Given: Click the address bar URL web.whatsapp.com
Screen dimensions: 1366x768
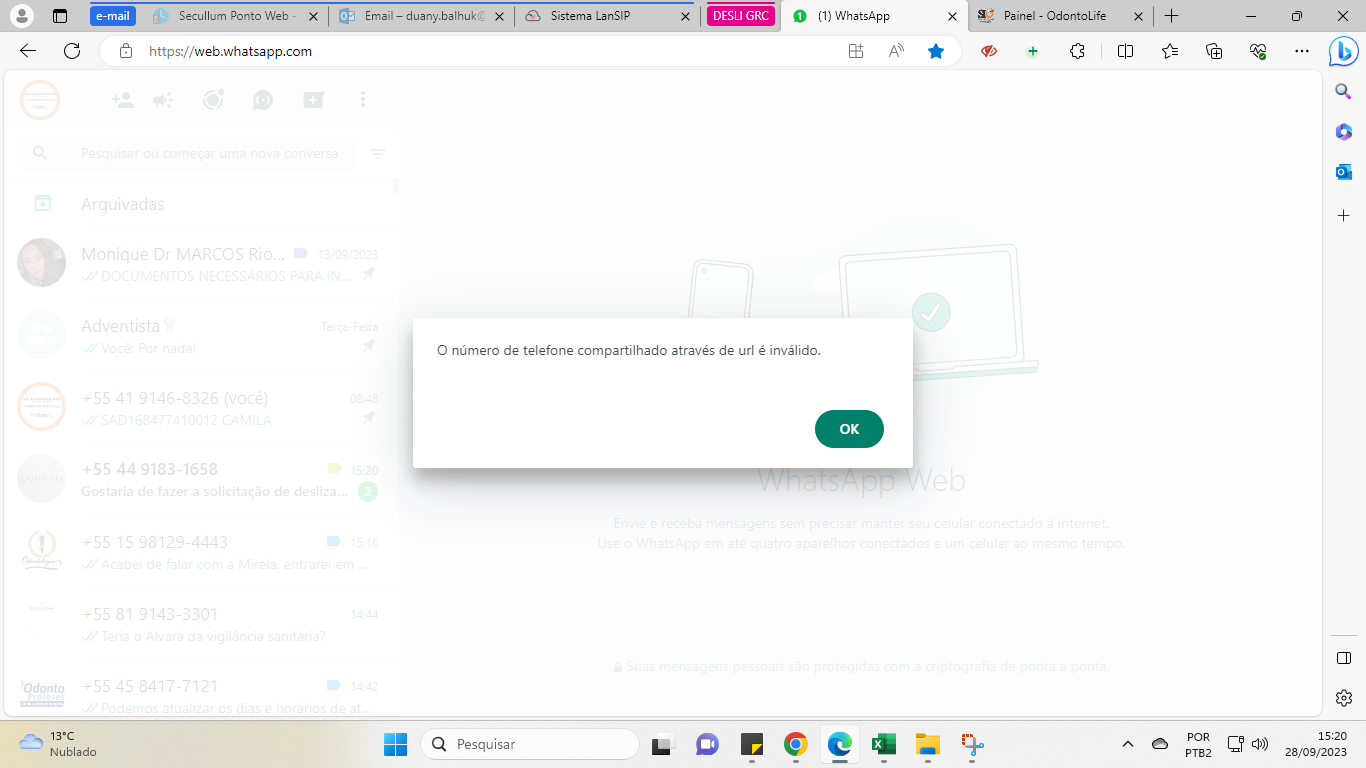Looking at the screenshot, I should (231, 51).
